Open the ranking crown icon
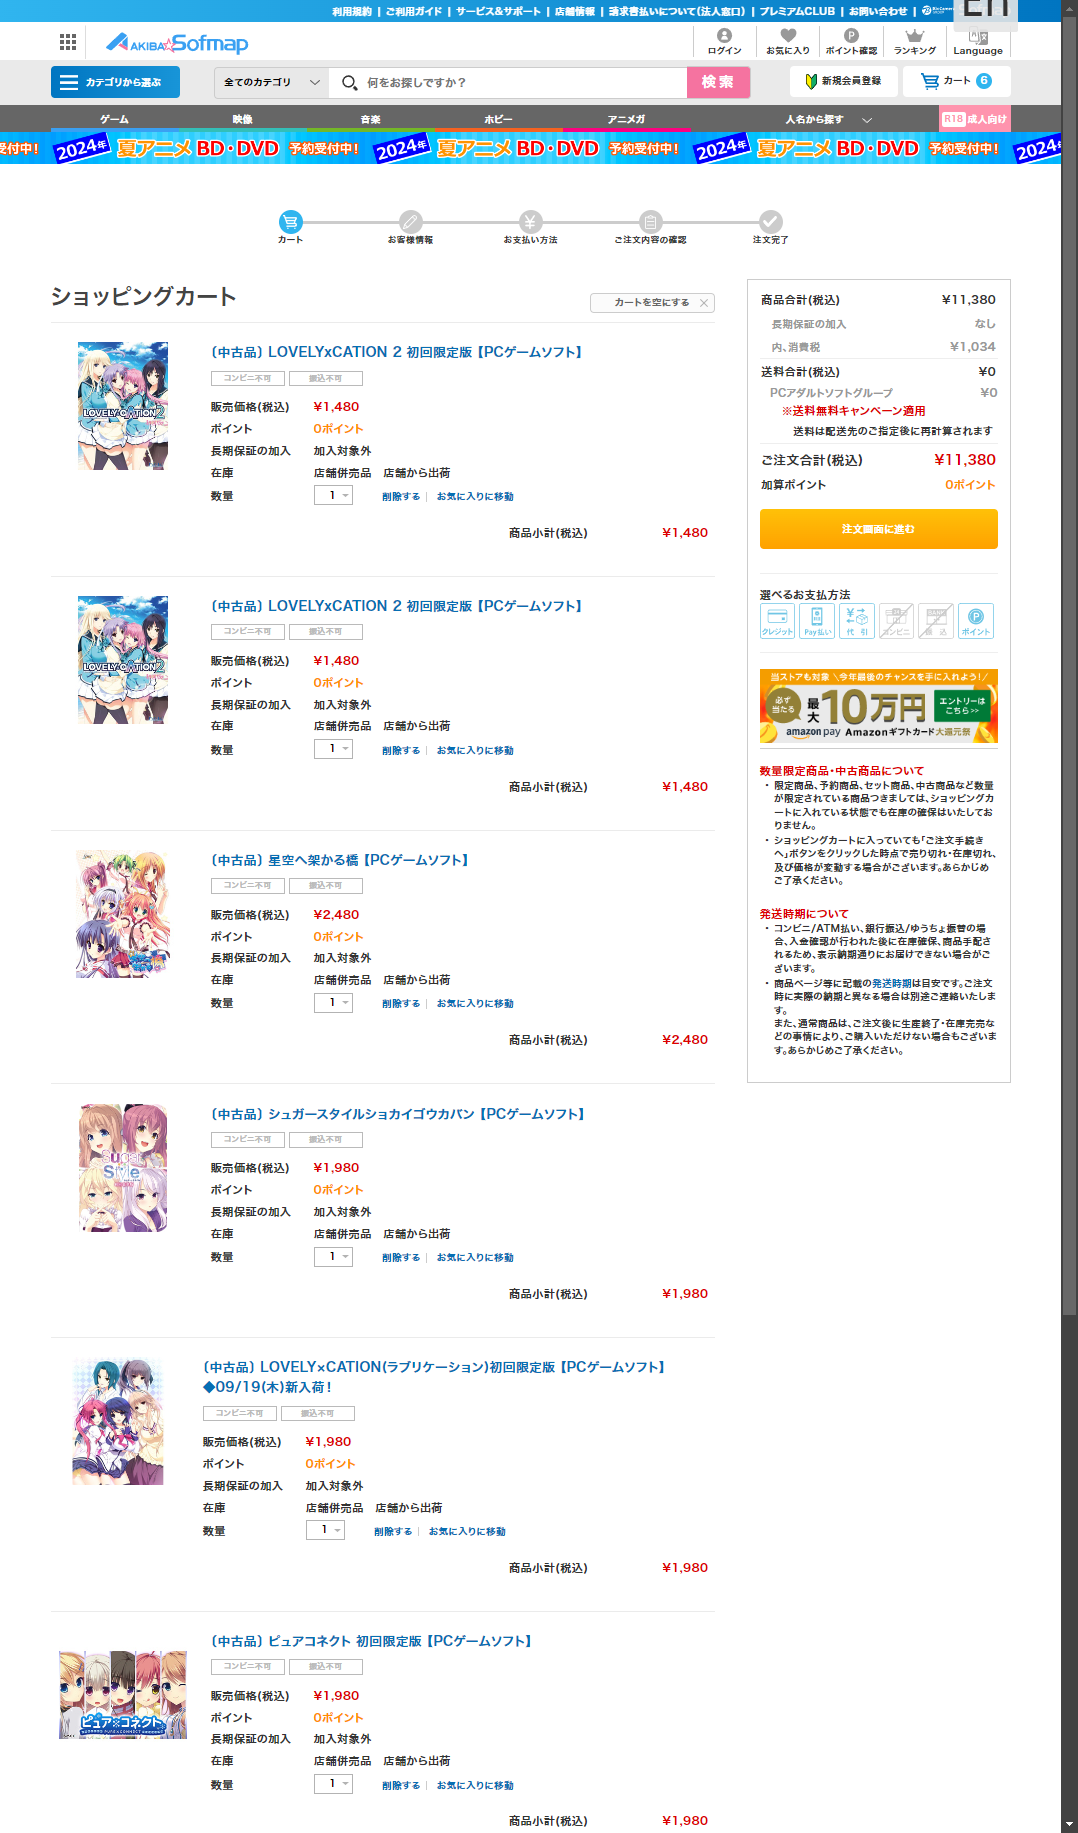1078x1833 pixels. point(915,42)
